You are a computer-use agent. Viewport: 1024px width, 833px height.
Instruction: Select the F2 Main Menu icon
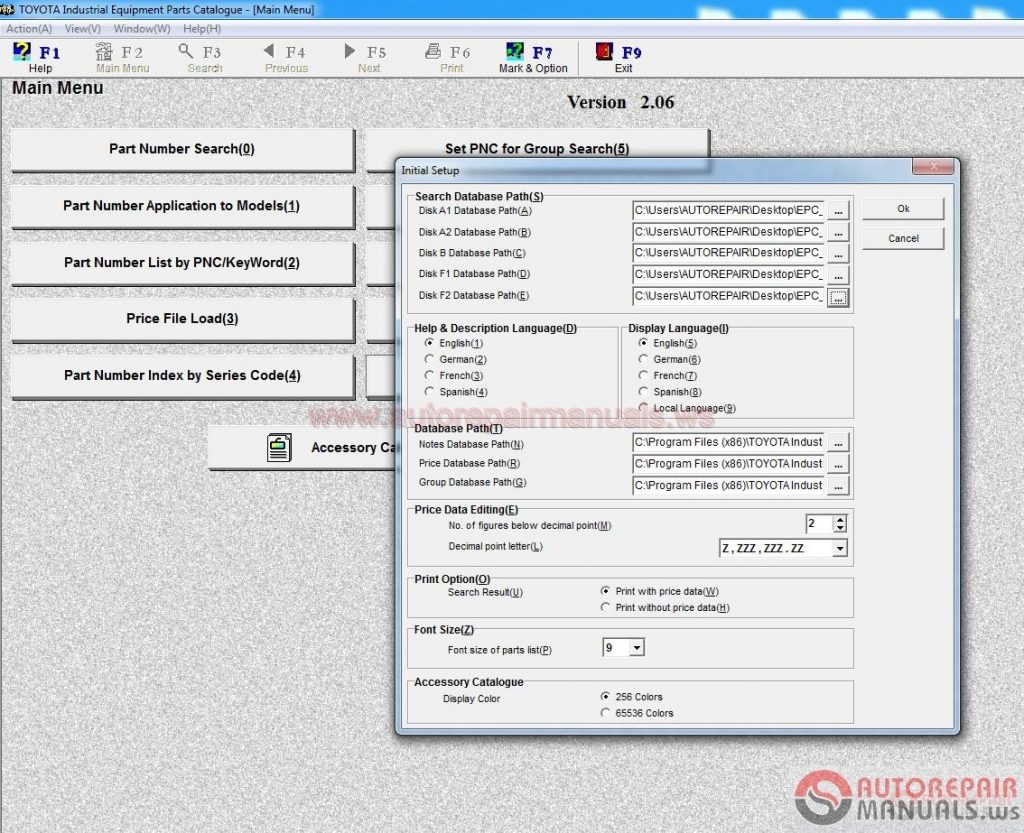click(120, 55)
